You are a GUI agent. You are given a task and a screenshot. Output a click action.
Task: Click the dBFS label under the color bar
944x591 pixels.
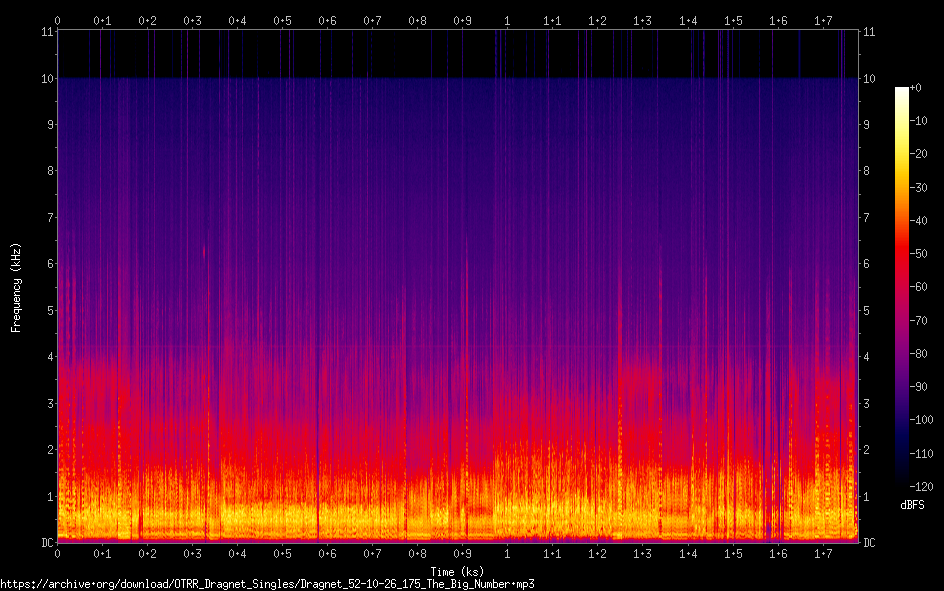[912, 507]
